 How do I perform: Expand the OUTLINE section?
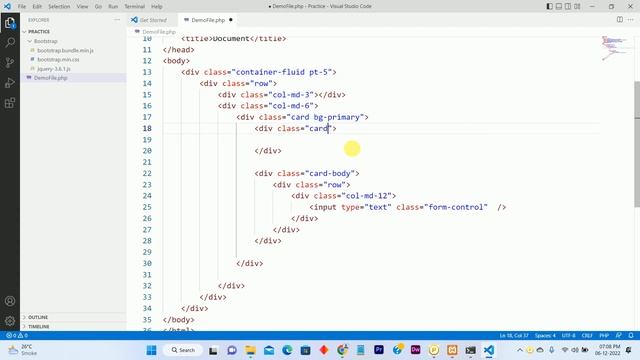point(73,317)
